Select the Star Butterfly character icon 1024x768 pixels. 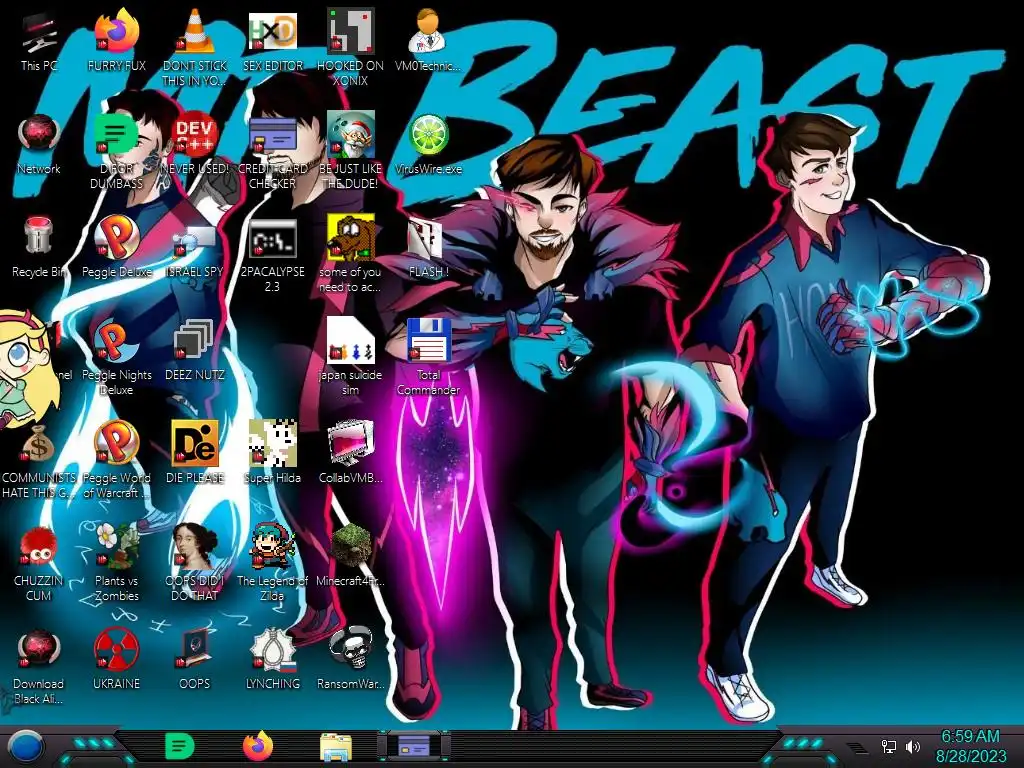(x=26, y=369)
